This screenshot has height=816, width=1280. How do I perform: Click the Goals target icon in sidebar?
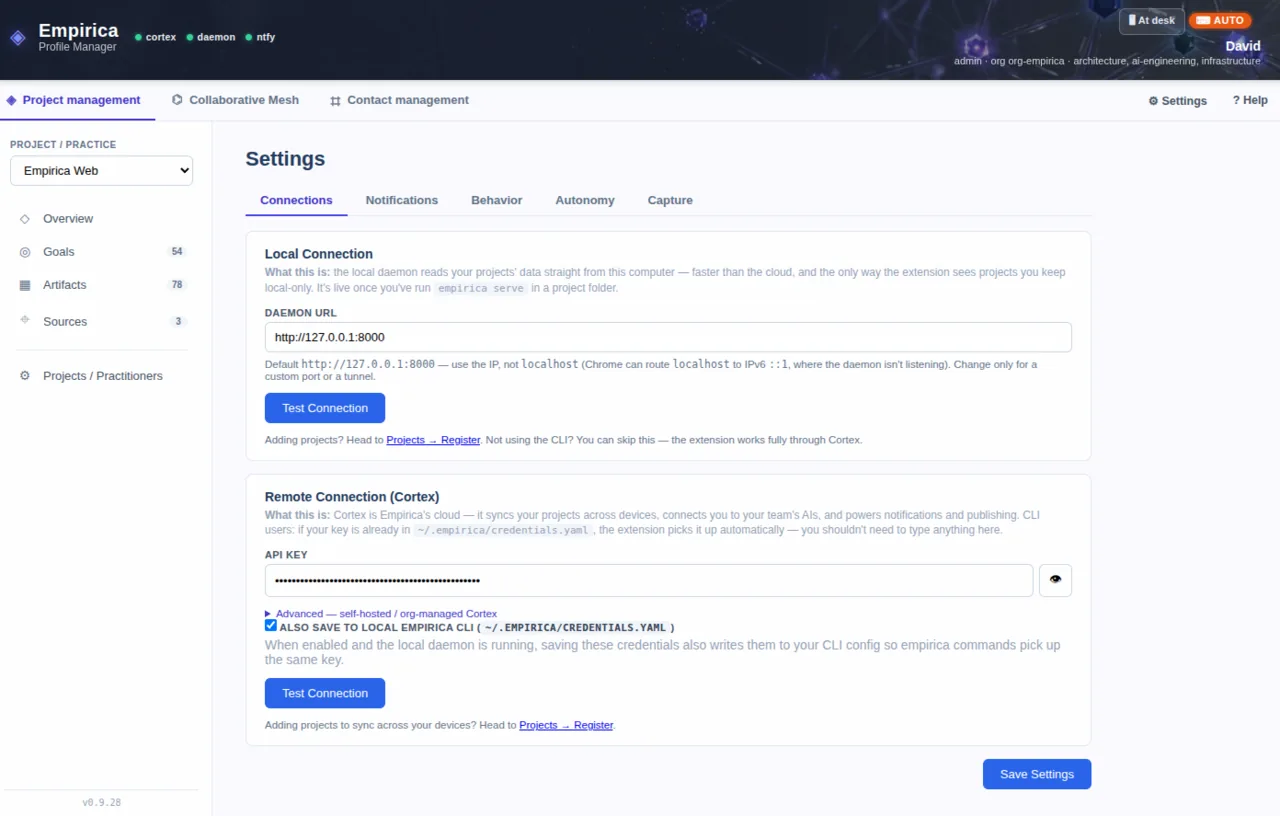(x=25, y=252)
